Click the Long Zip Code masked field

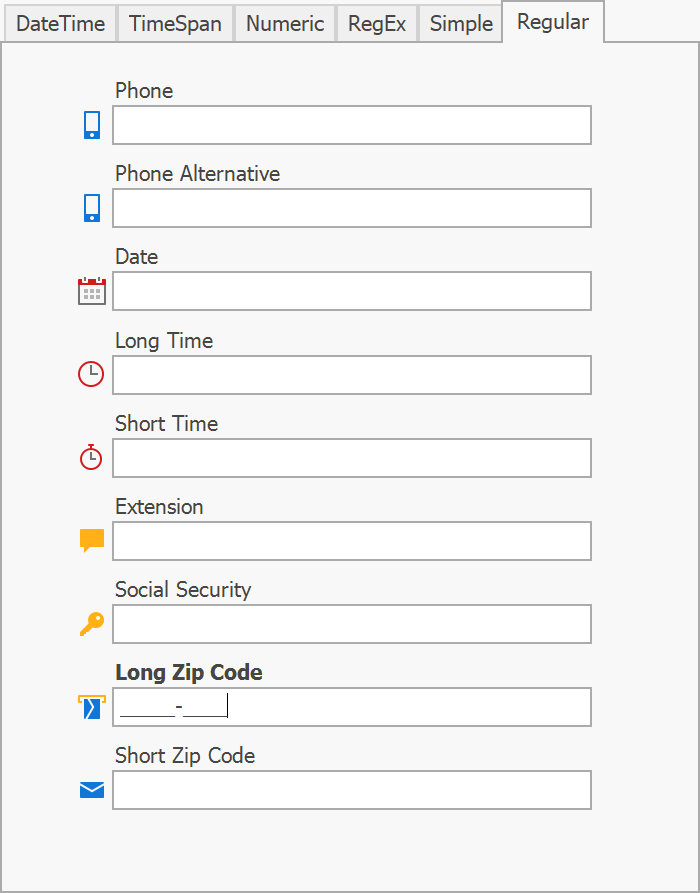pyautogui.click(x=352, y=707)
